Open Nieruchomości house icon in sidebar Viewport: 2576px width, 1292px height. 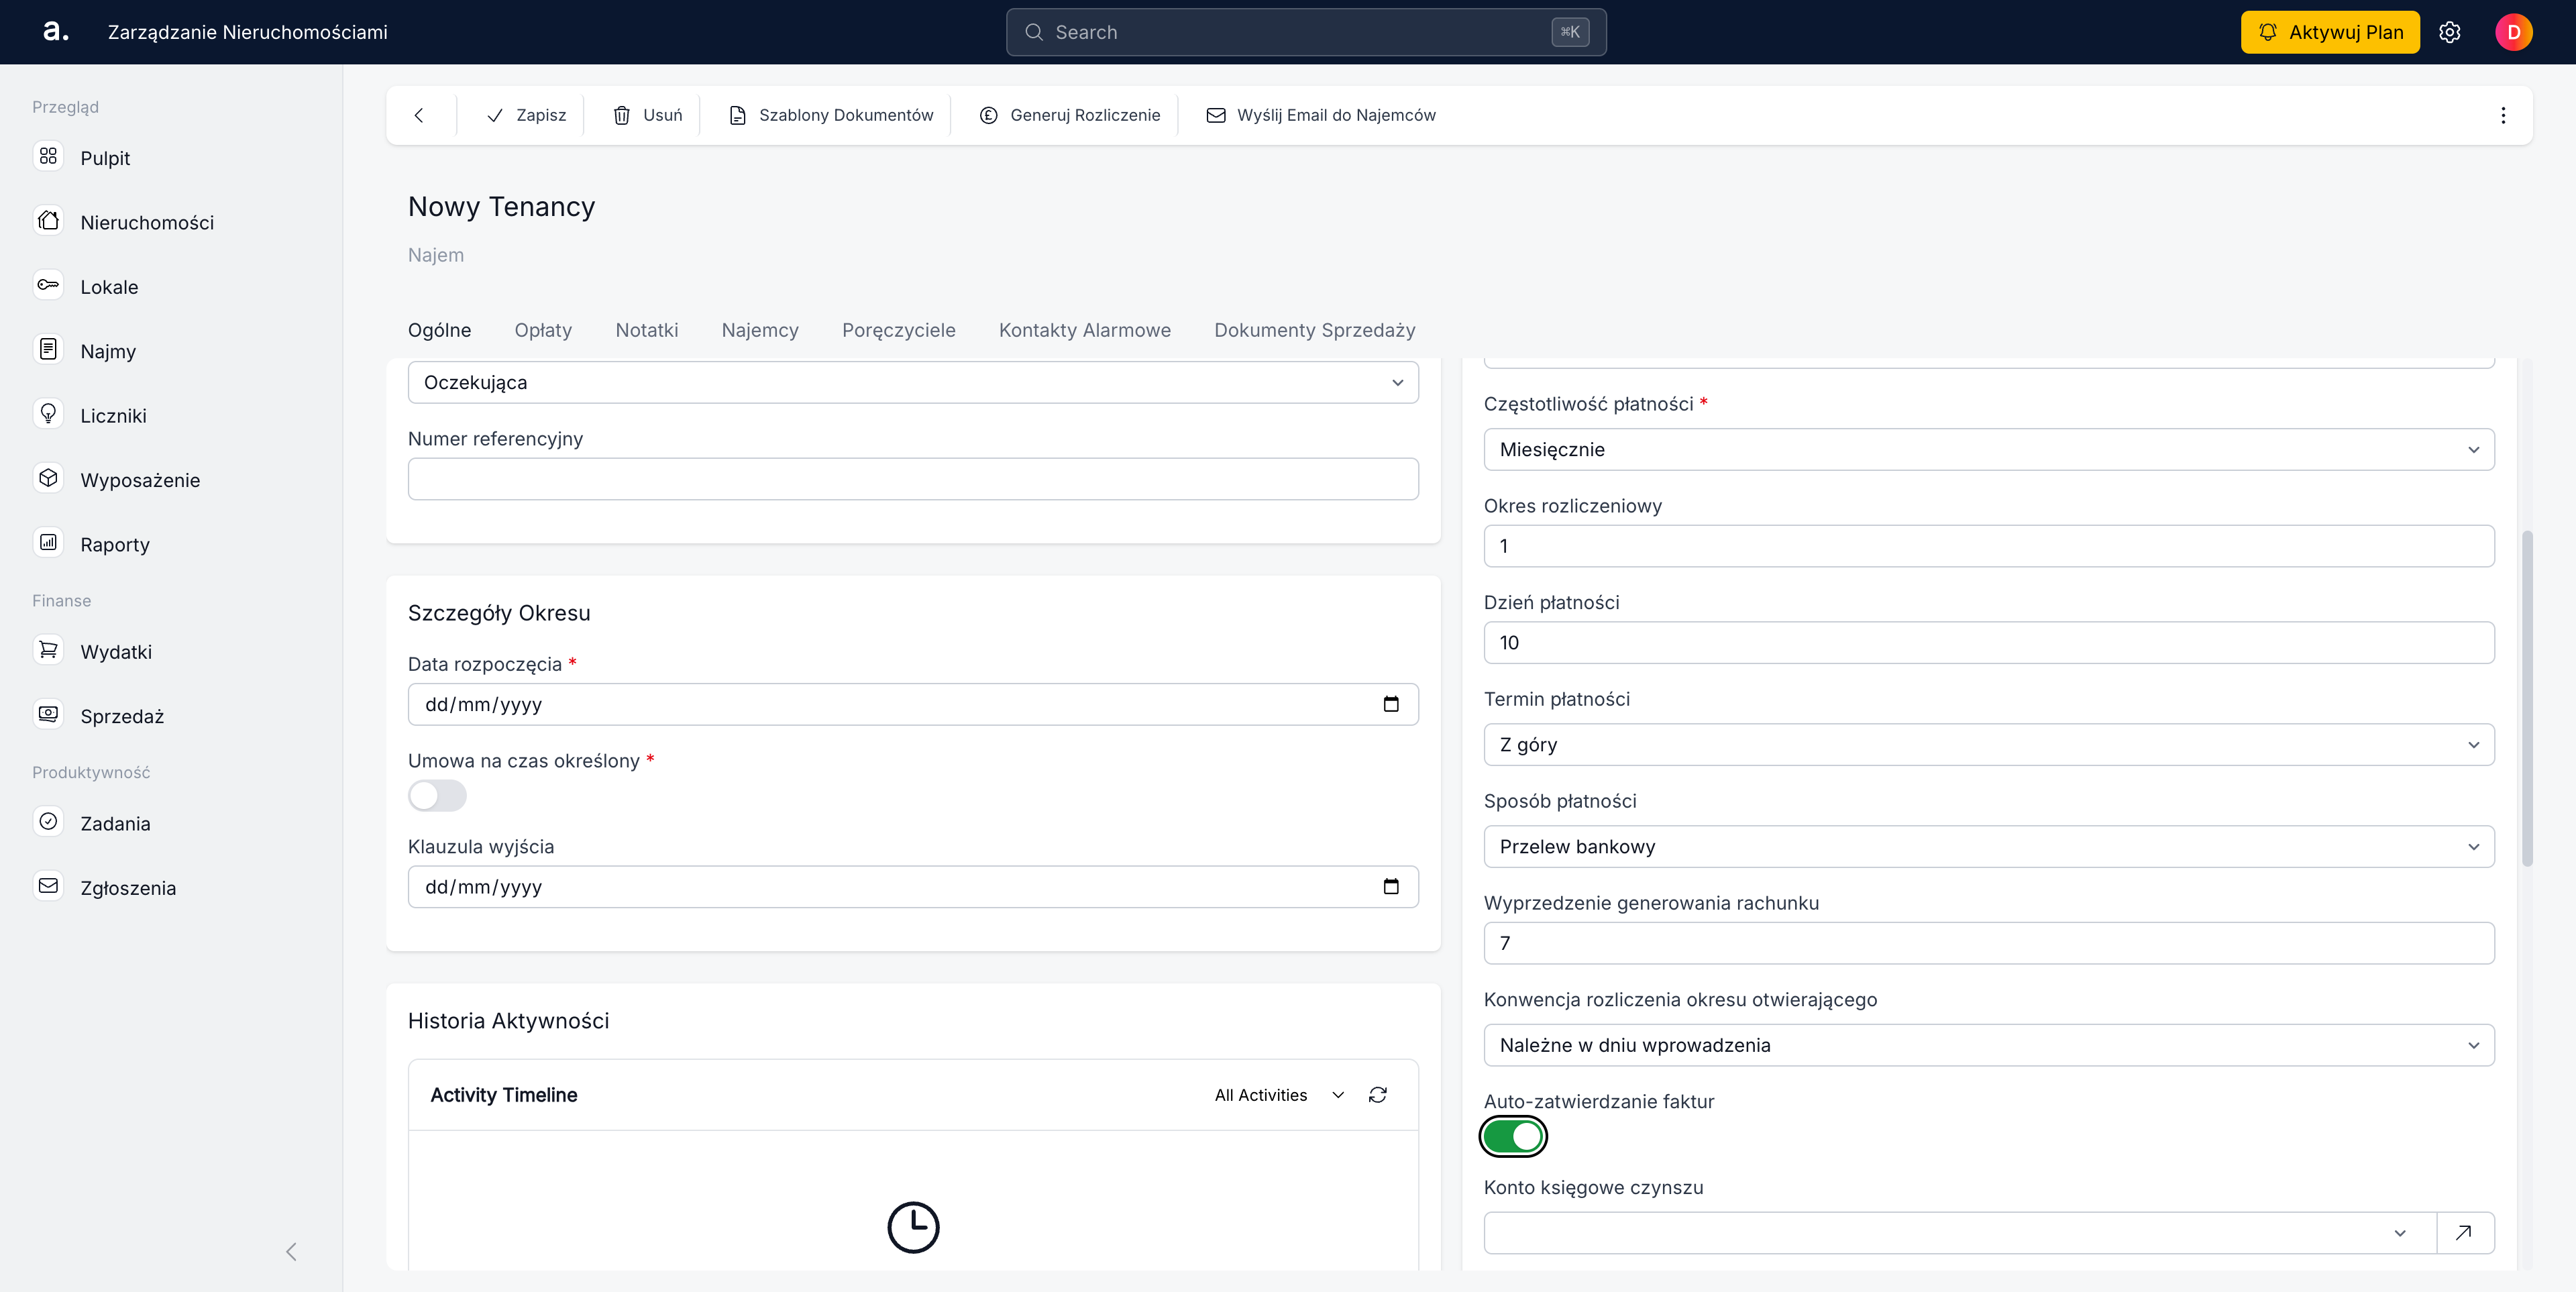tap(48, 221)
